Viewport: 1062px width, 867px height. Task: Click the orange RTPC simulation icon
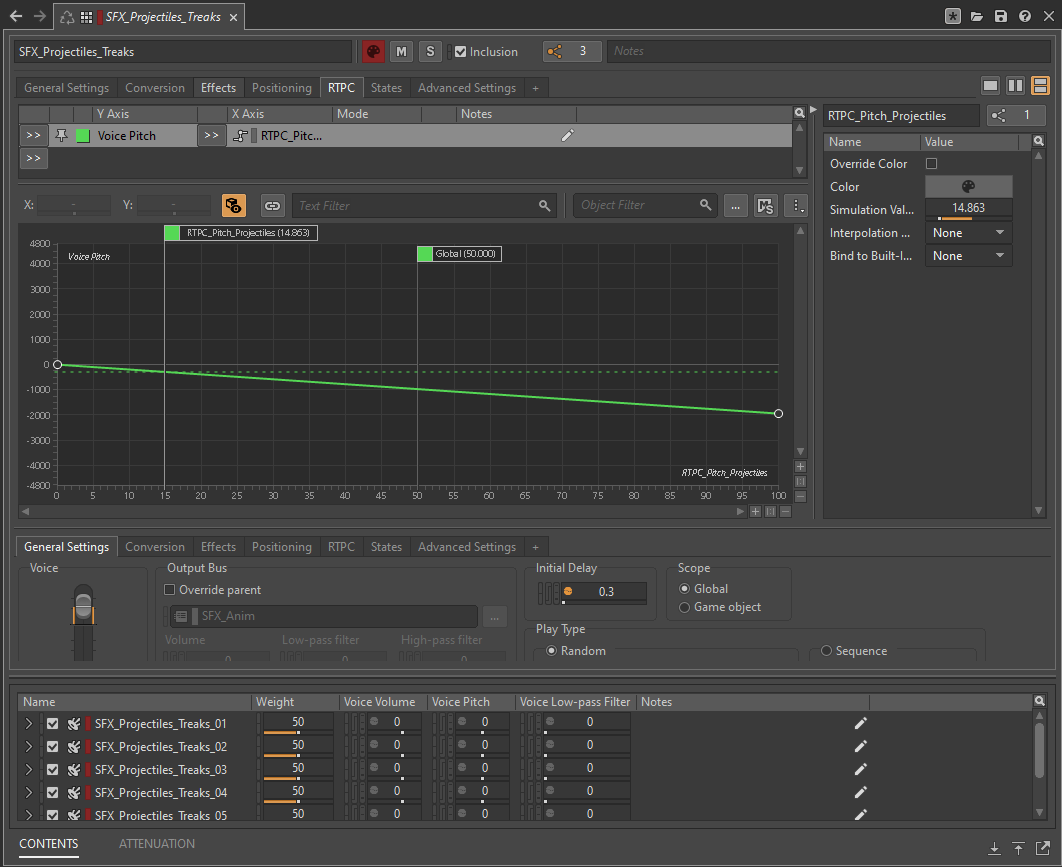[x=233, y=206]
